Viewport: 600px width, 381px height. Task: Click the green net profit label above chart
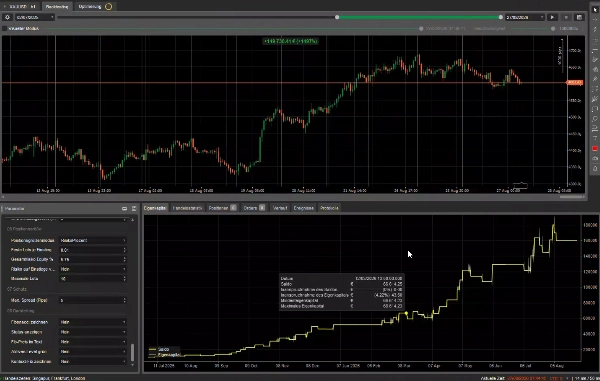(x=290, y=41)
